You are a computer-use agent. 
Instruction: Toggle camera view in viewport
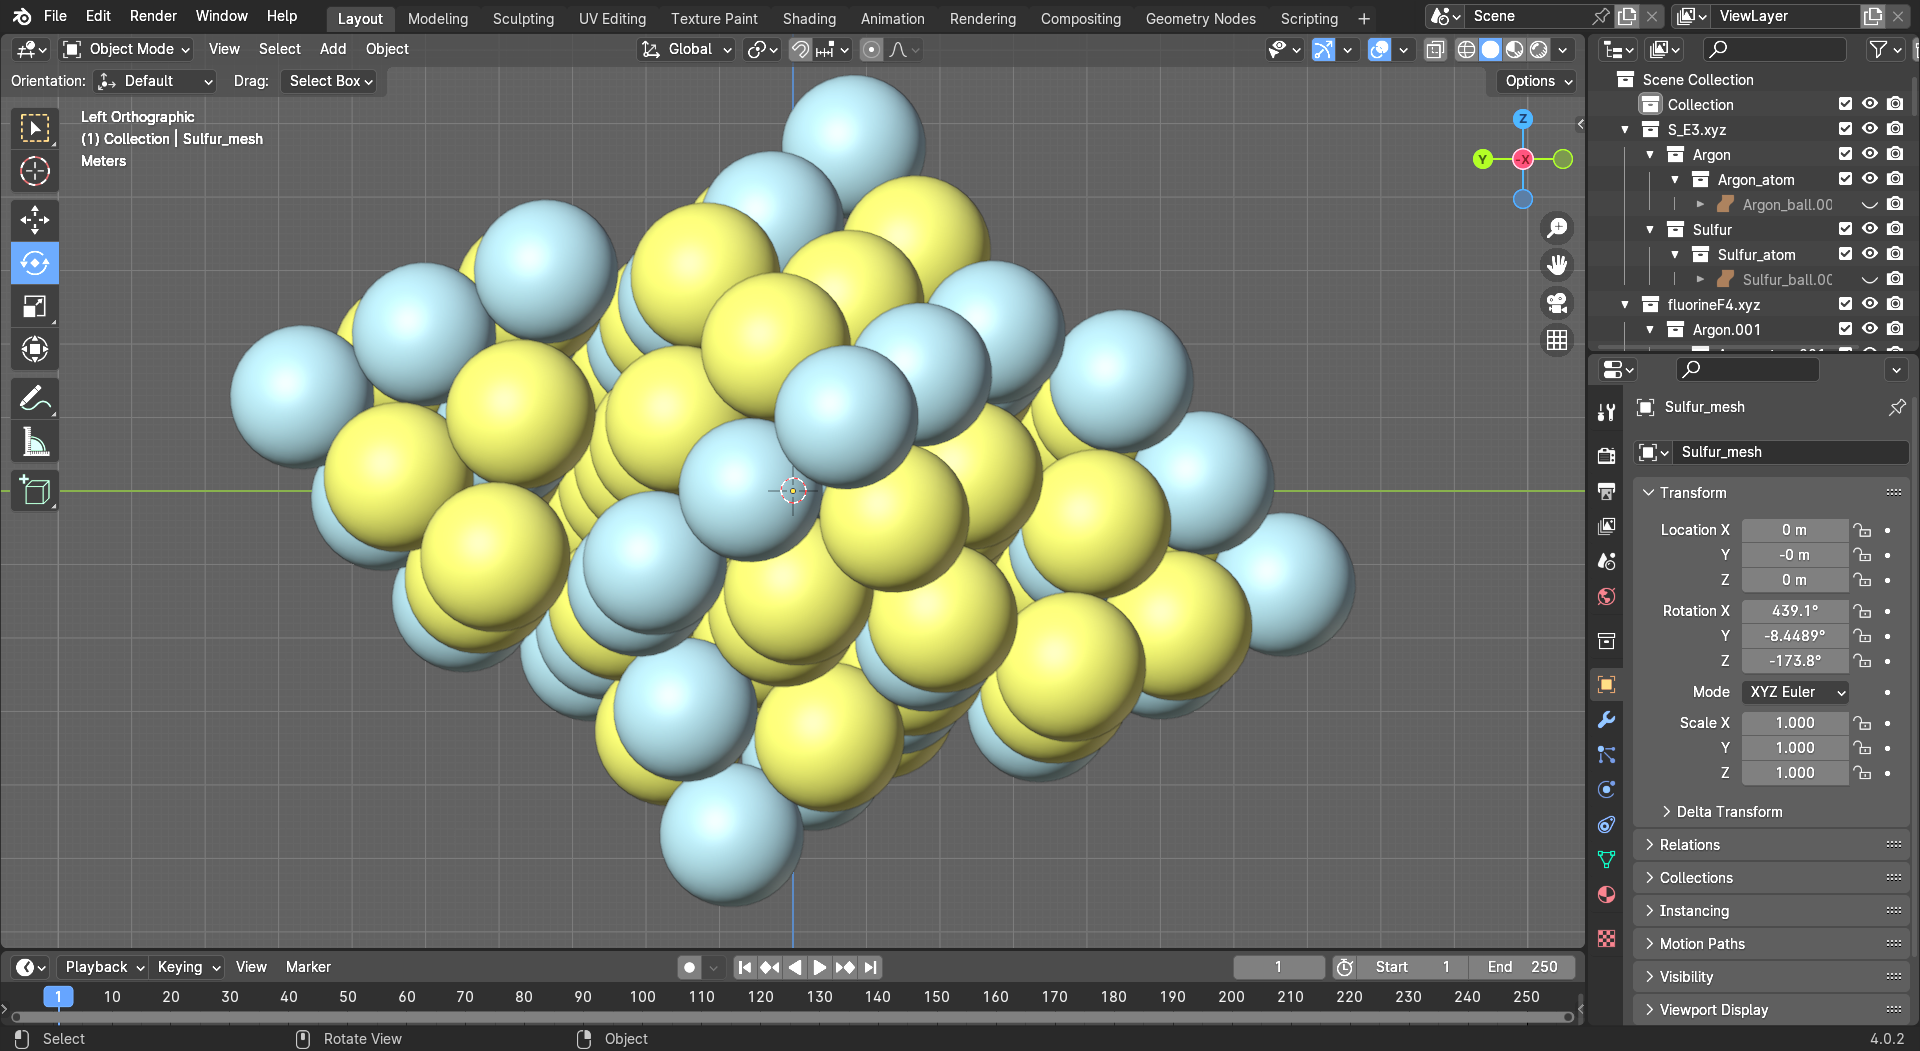[1557, 303]
